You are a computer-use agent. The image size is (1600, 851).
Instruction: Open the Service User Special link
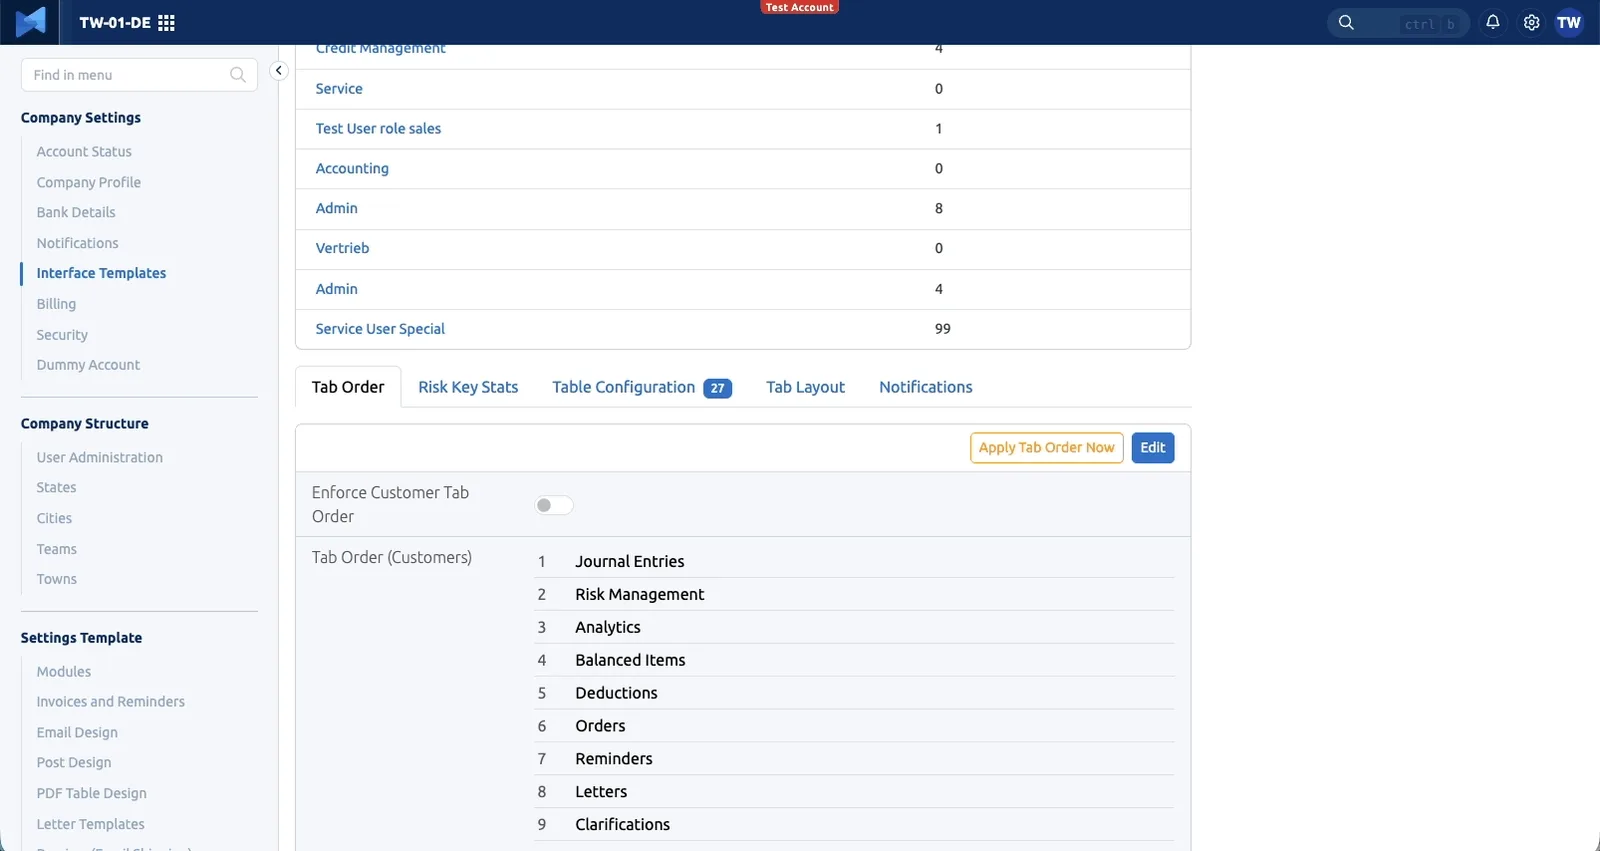pos(380,329)
